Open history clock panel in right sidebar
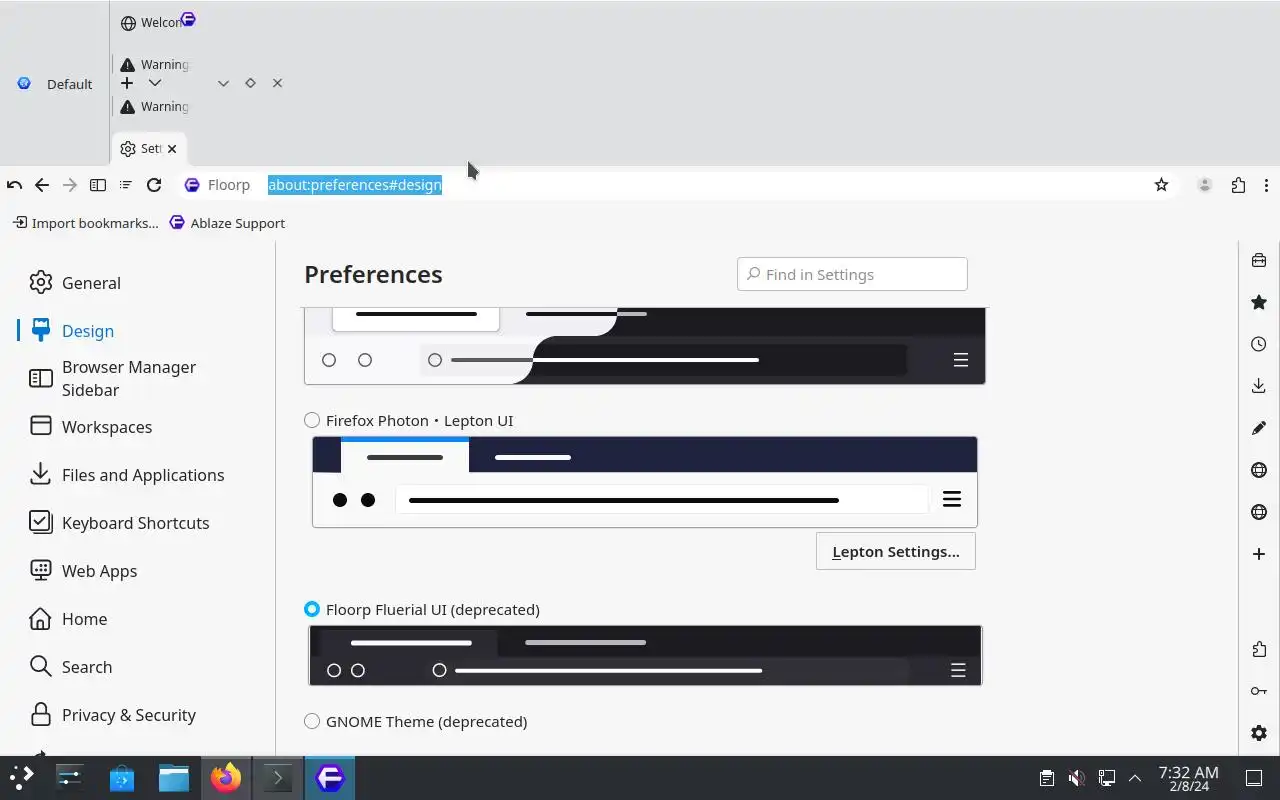The width and height of the screenshot is (1280, 800). (1259, 344)
